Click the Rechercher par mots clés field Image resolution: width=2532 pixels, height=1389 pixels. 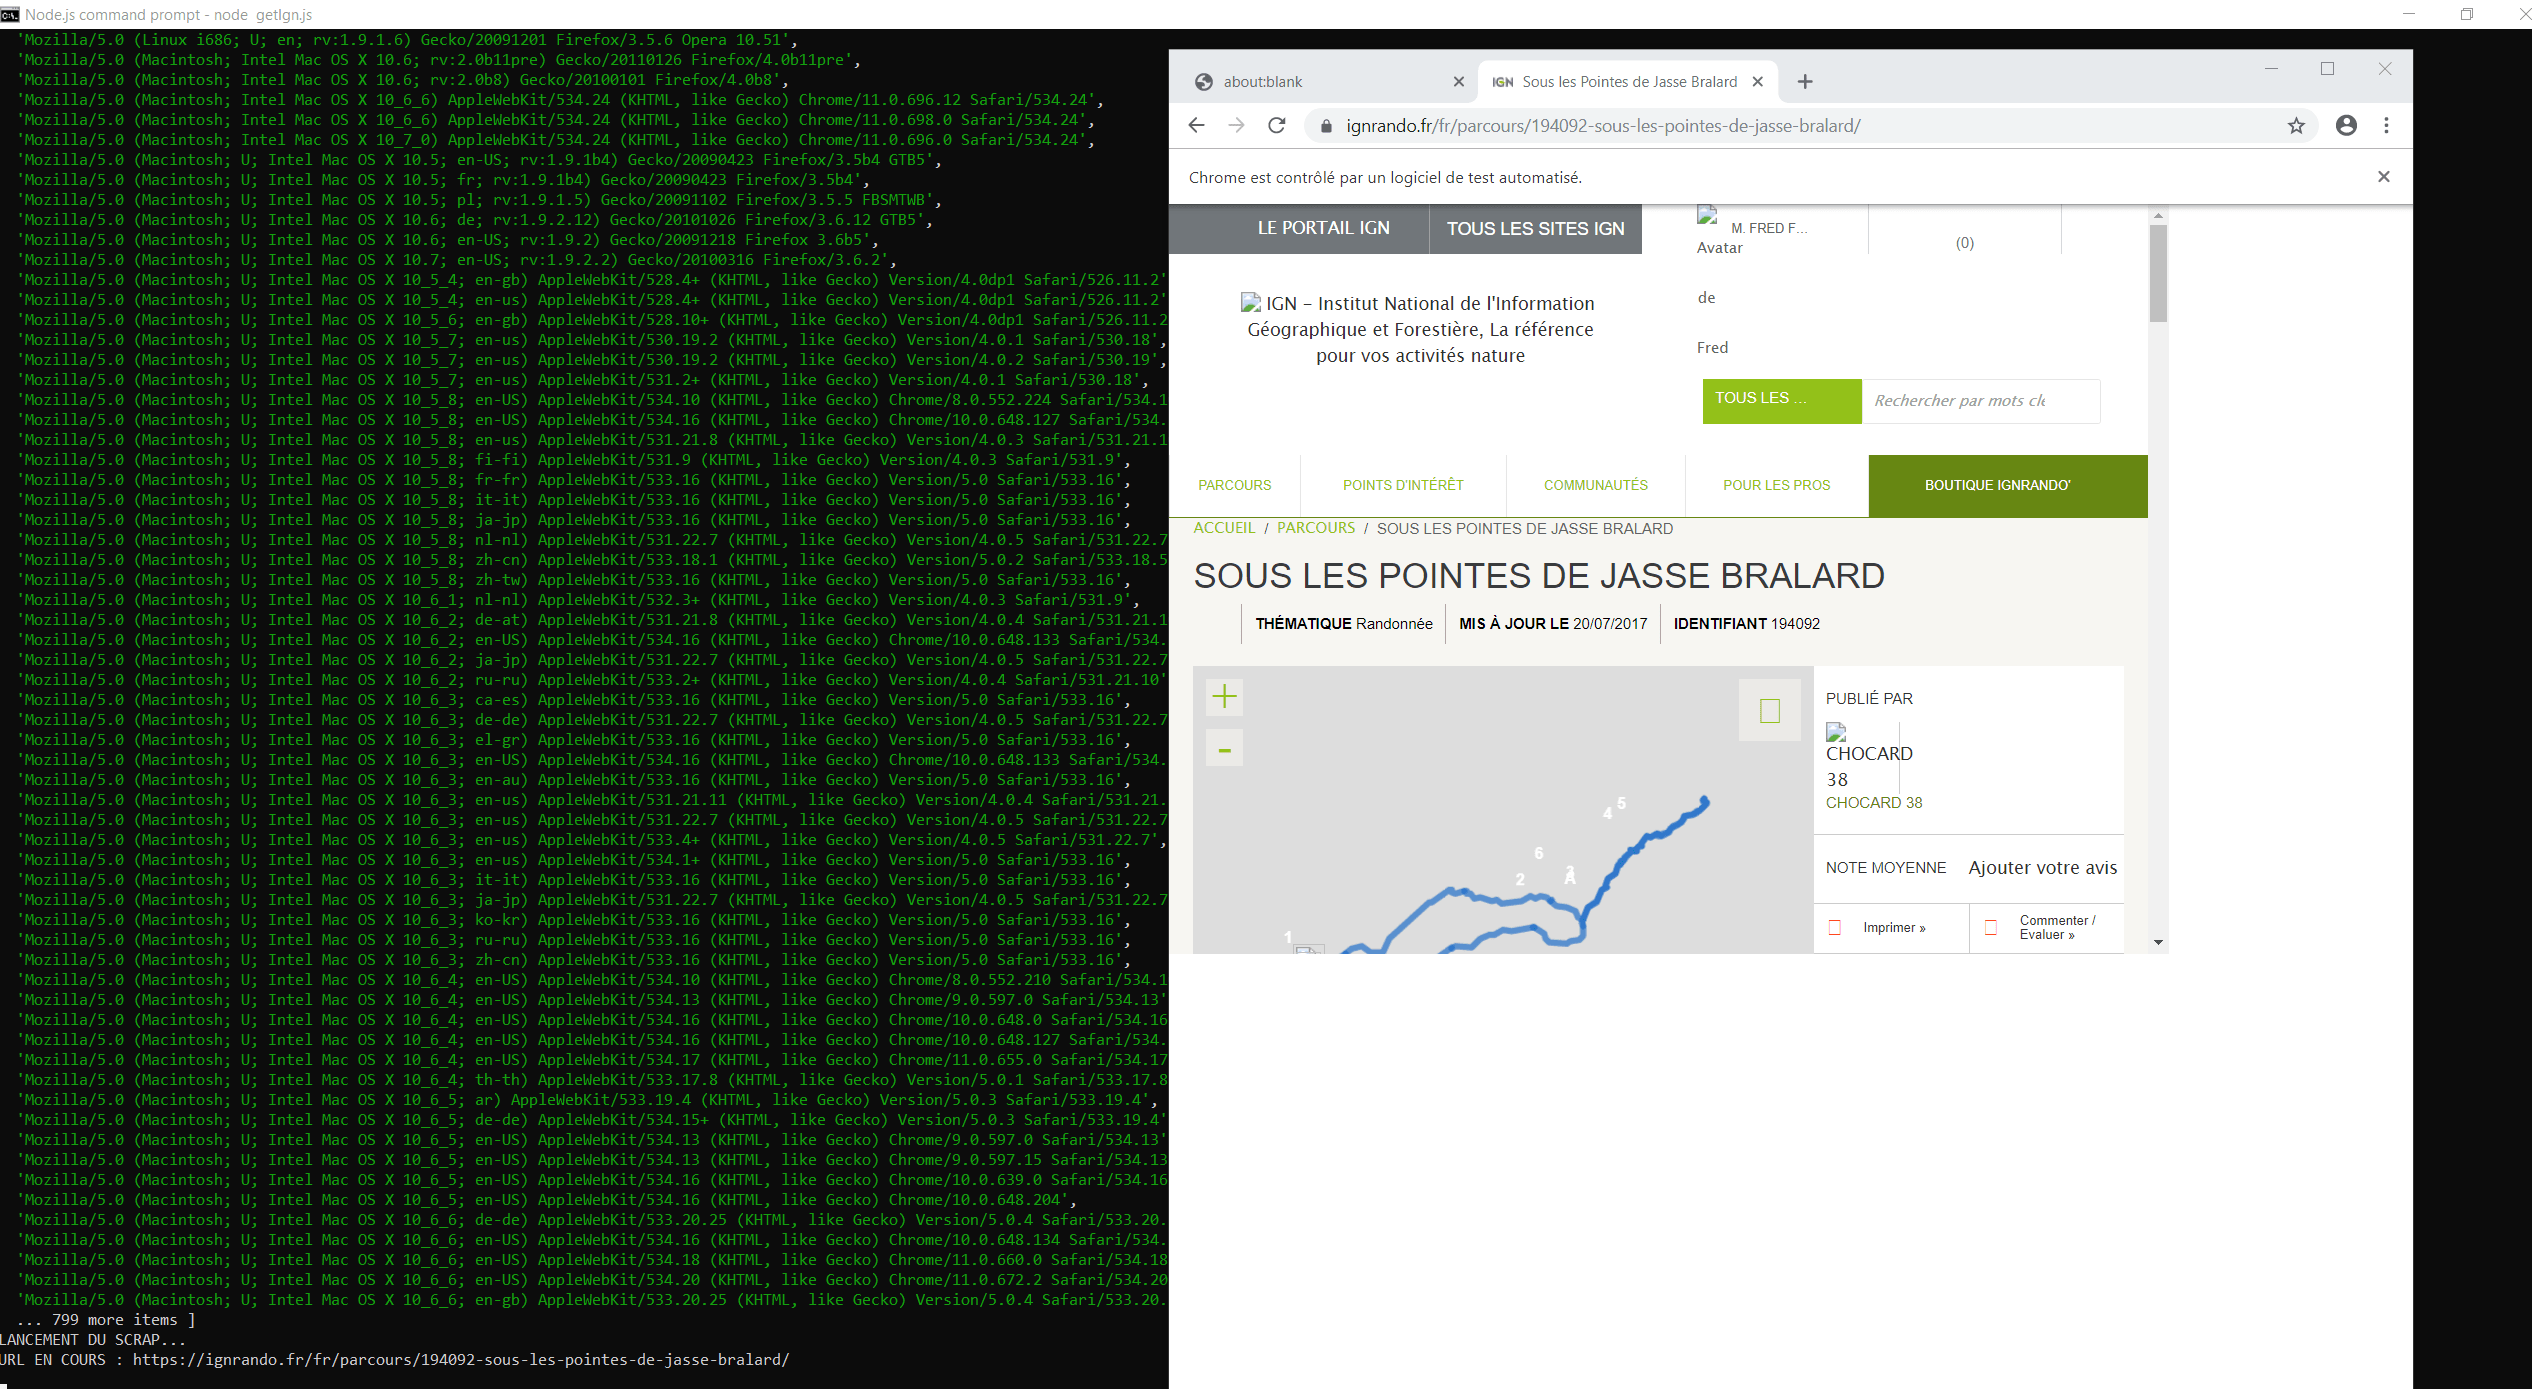coord(1980,401)
